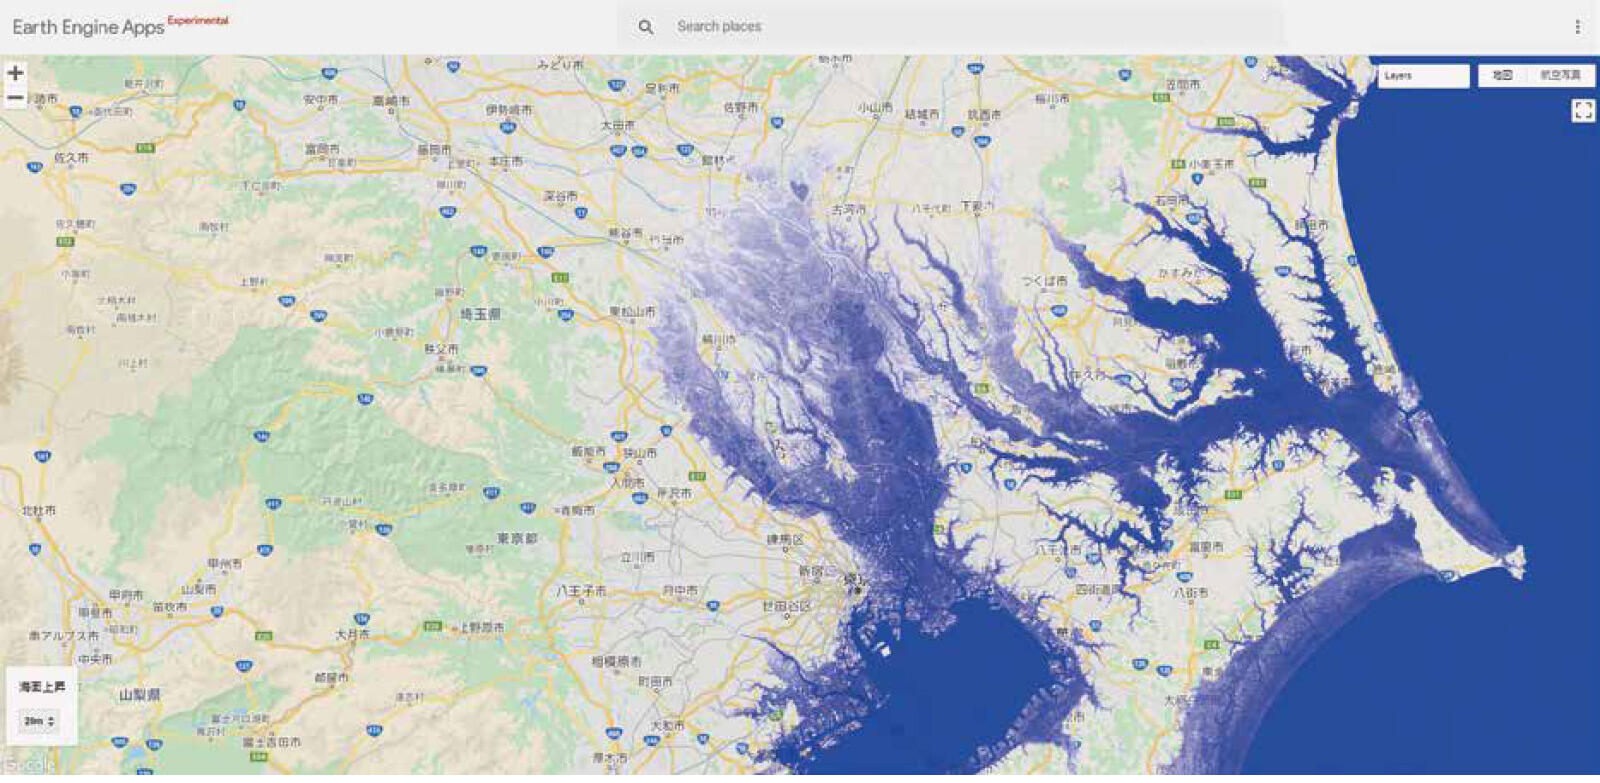Click the Earth Engine Apps title
Viewport: 1600px width, 783px height.
88,28
